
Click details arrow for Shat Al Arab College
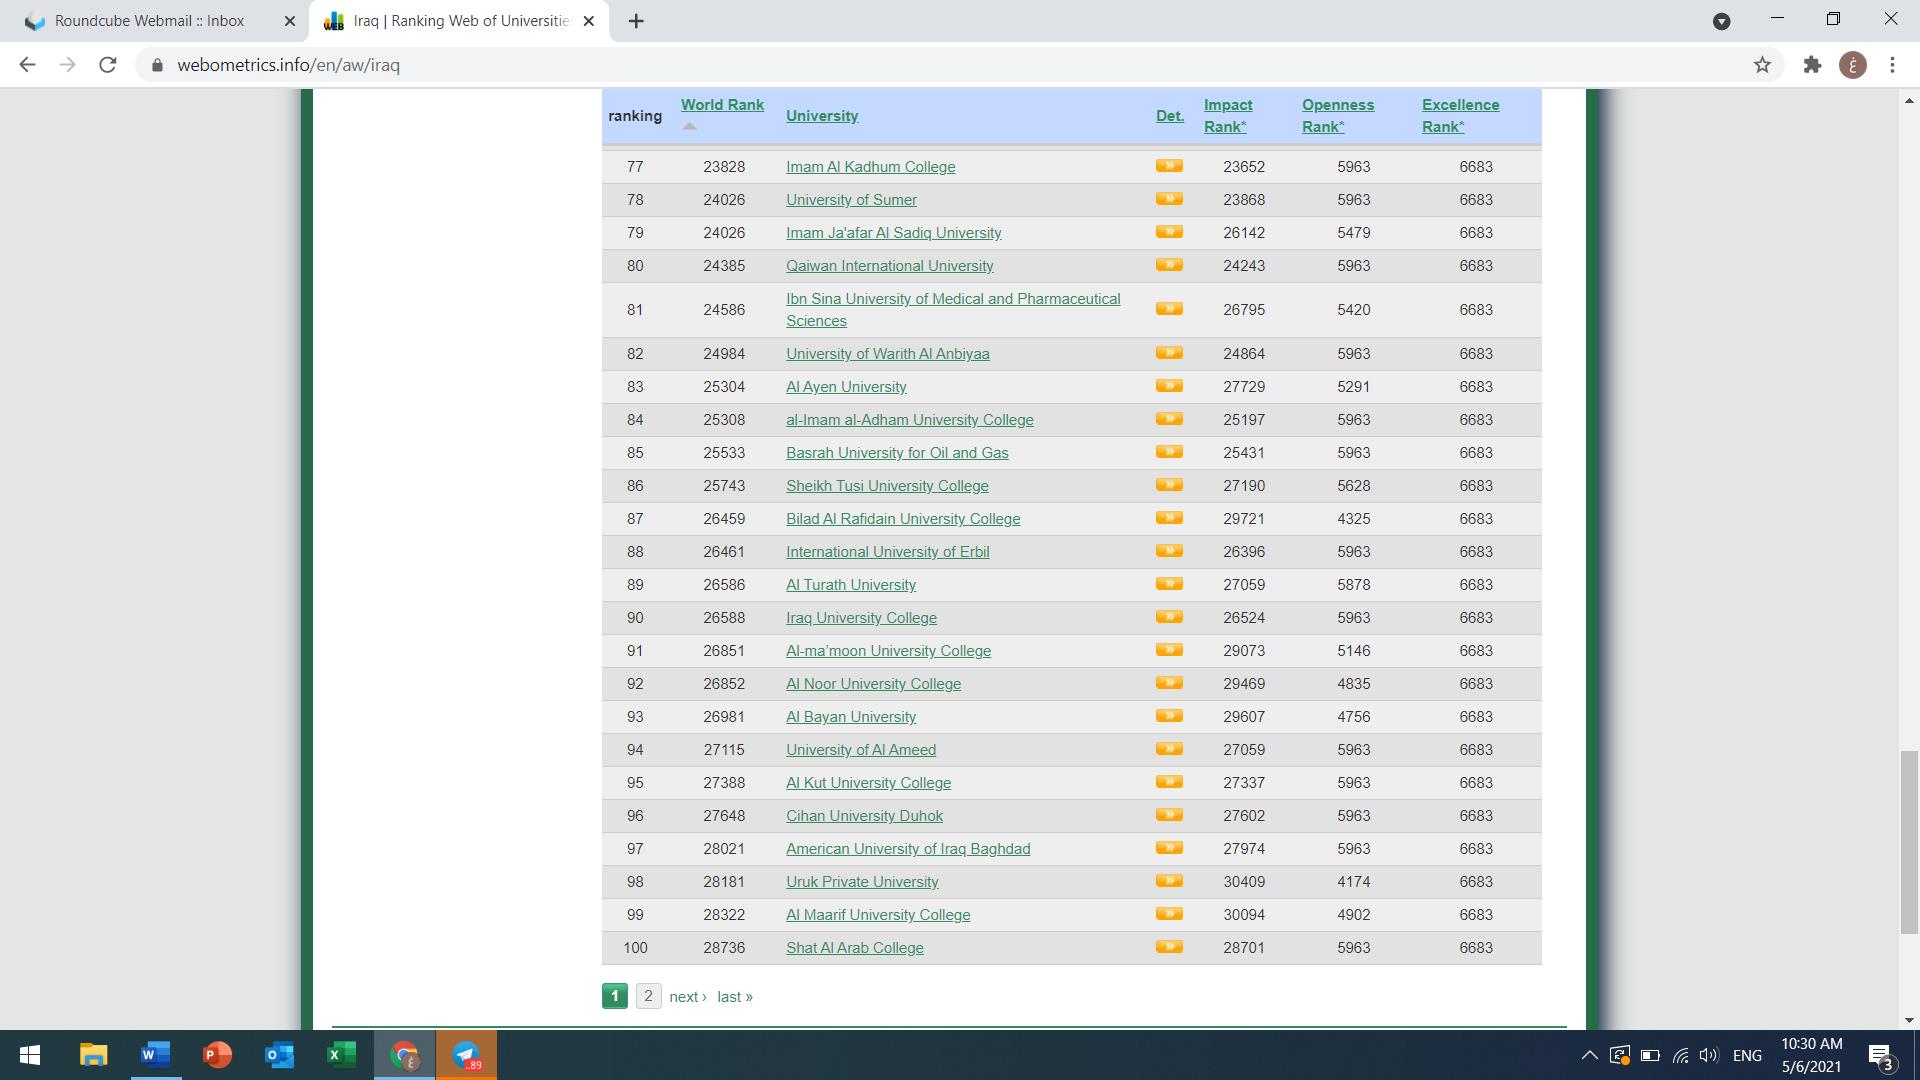1169,947
